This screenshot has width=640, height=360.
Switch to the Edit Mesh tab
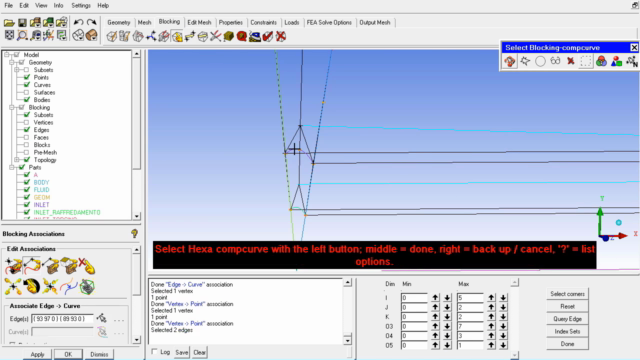point(199,22)
